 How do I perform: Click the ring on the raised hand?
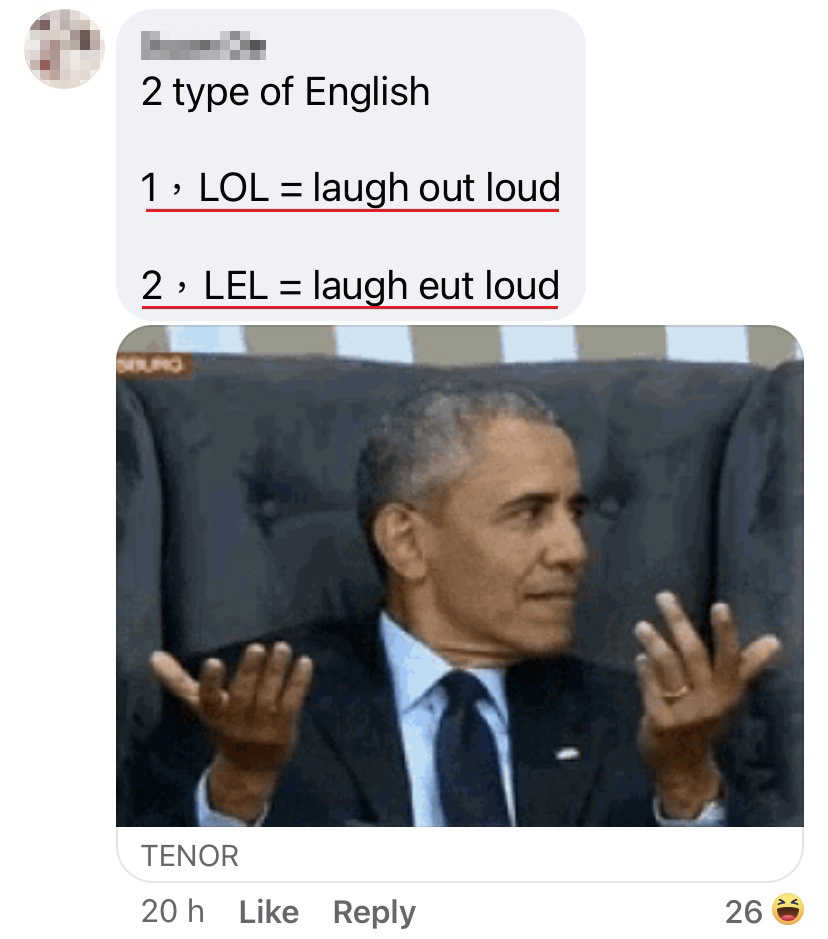[x=675, y=695]
